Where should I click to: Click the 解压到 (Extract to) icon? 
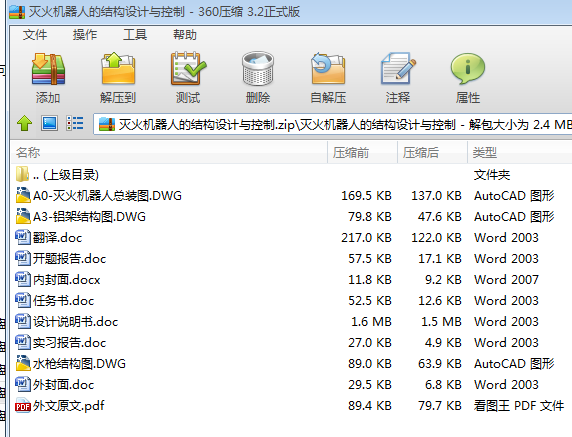tap(118, 68)
